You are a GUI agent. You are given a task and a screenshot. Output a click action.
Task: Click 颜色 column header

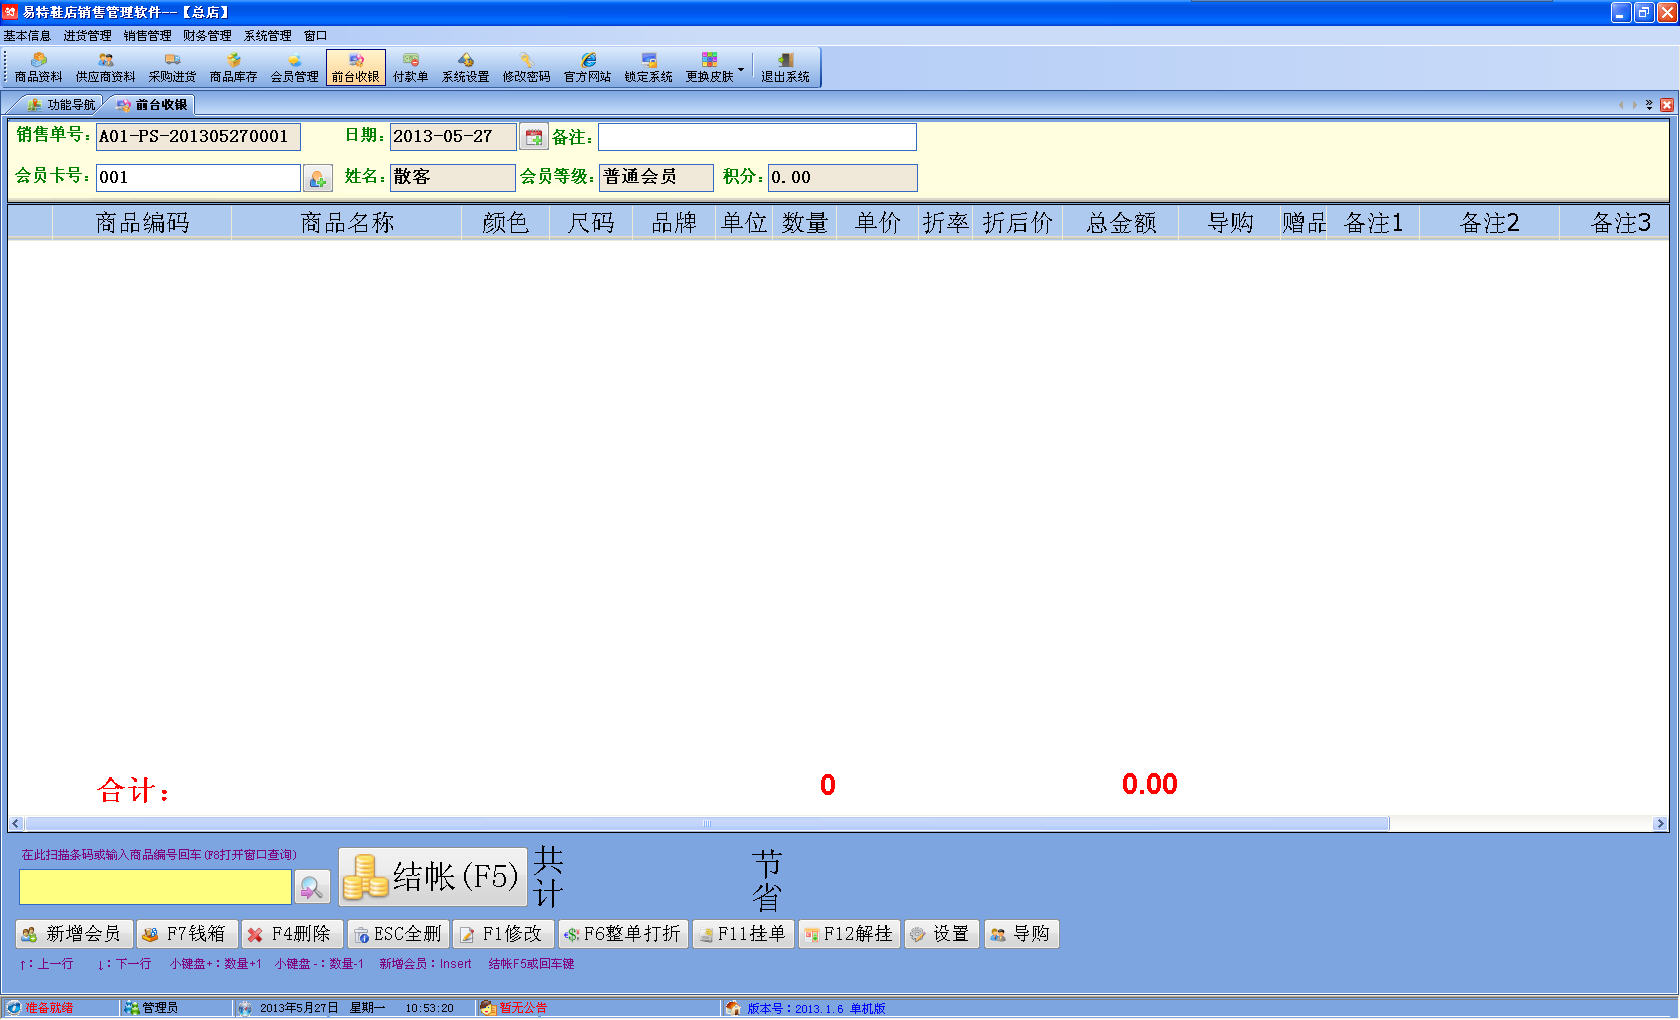(506, 223)
